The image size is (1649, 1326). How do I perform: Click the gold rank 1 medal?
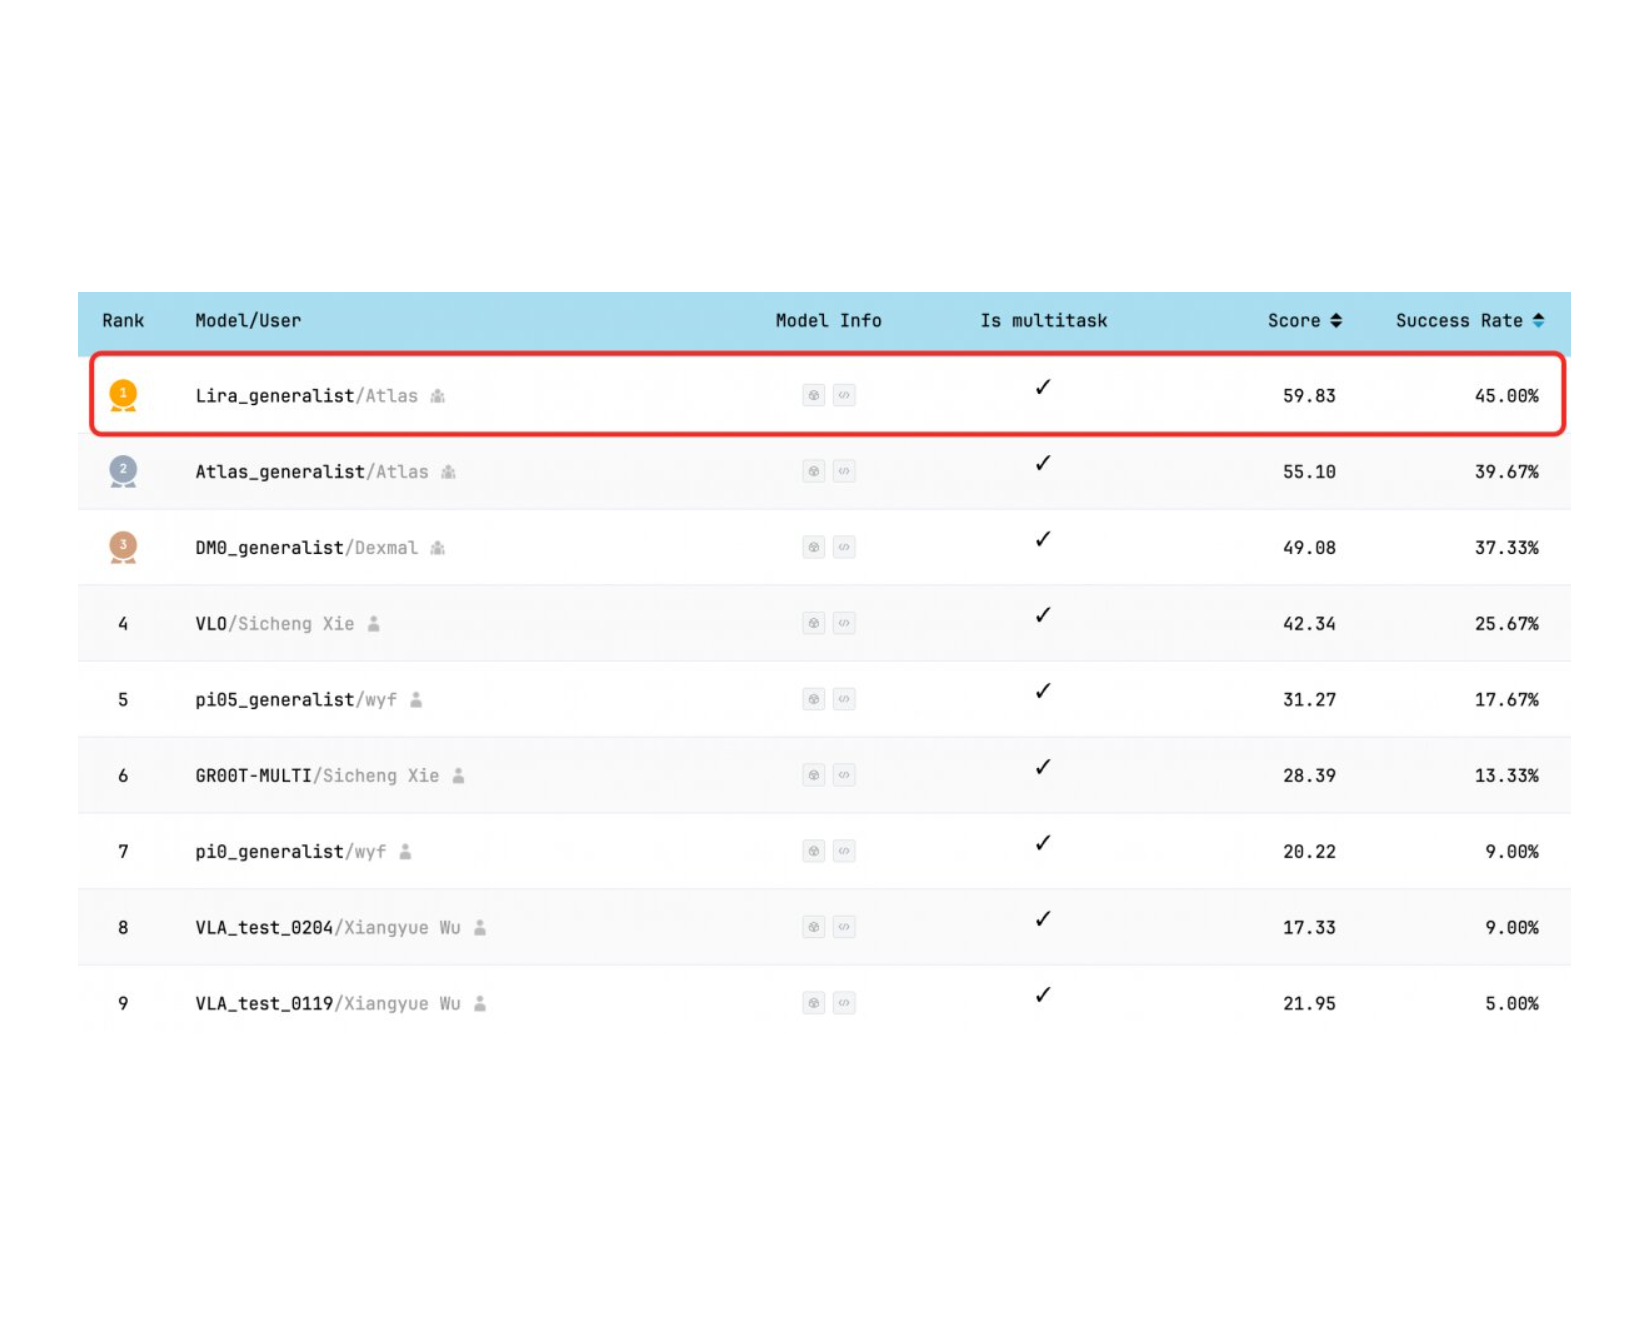click(123, 395)
